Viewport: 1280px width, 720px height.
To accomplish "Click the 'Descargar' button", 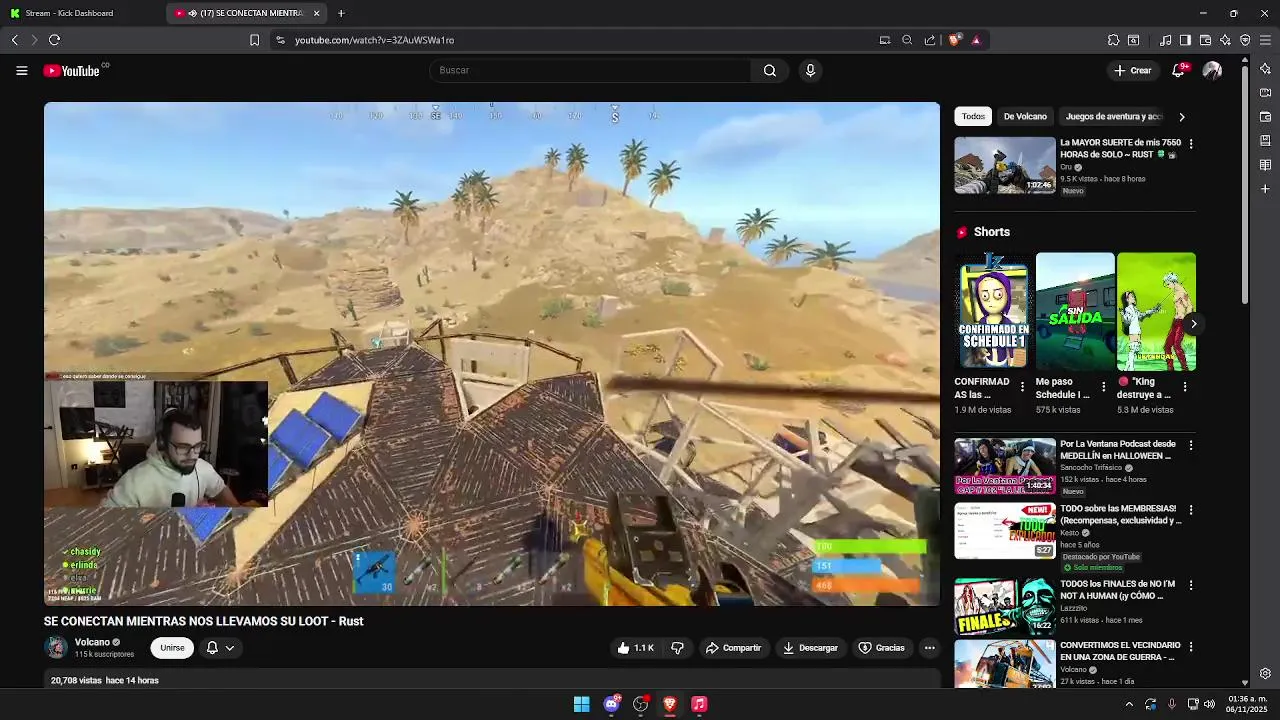I will coord(810,648).
